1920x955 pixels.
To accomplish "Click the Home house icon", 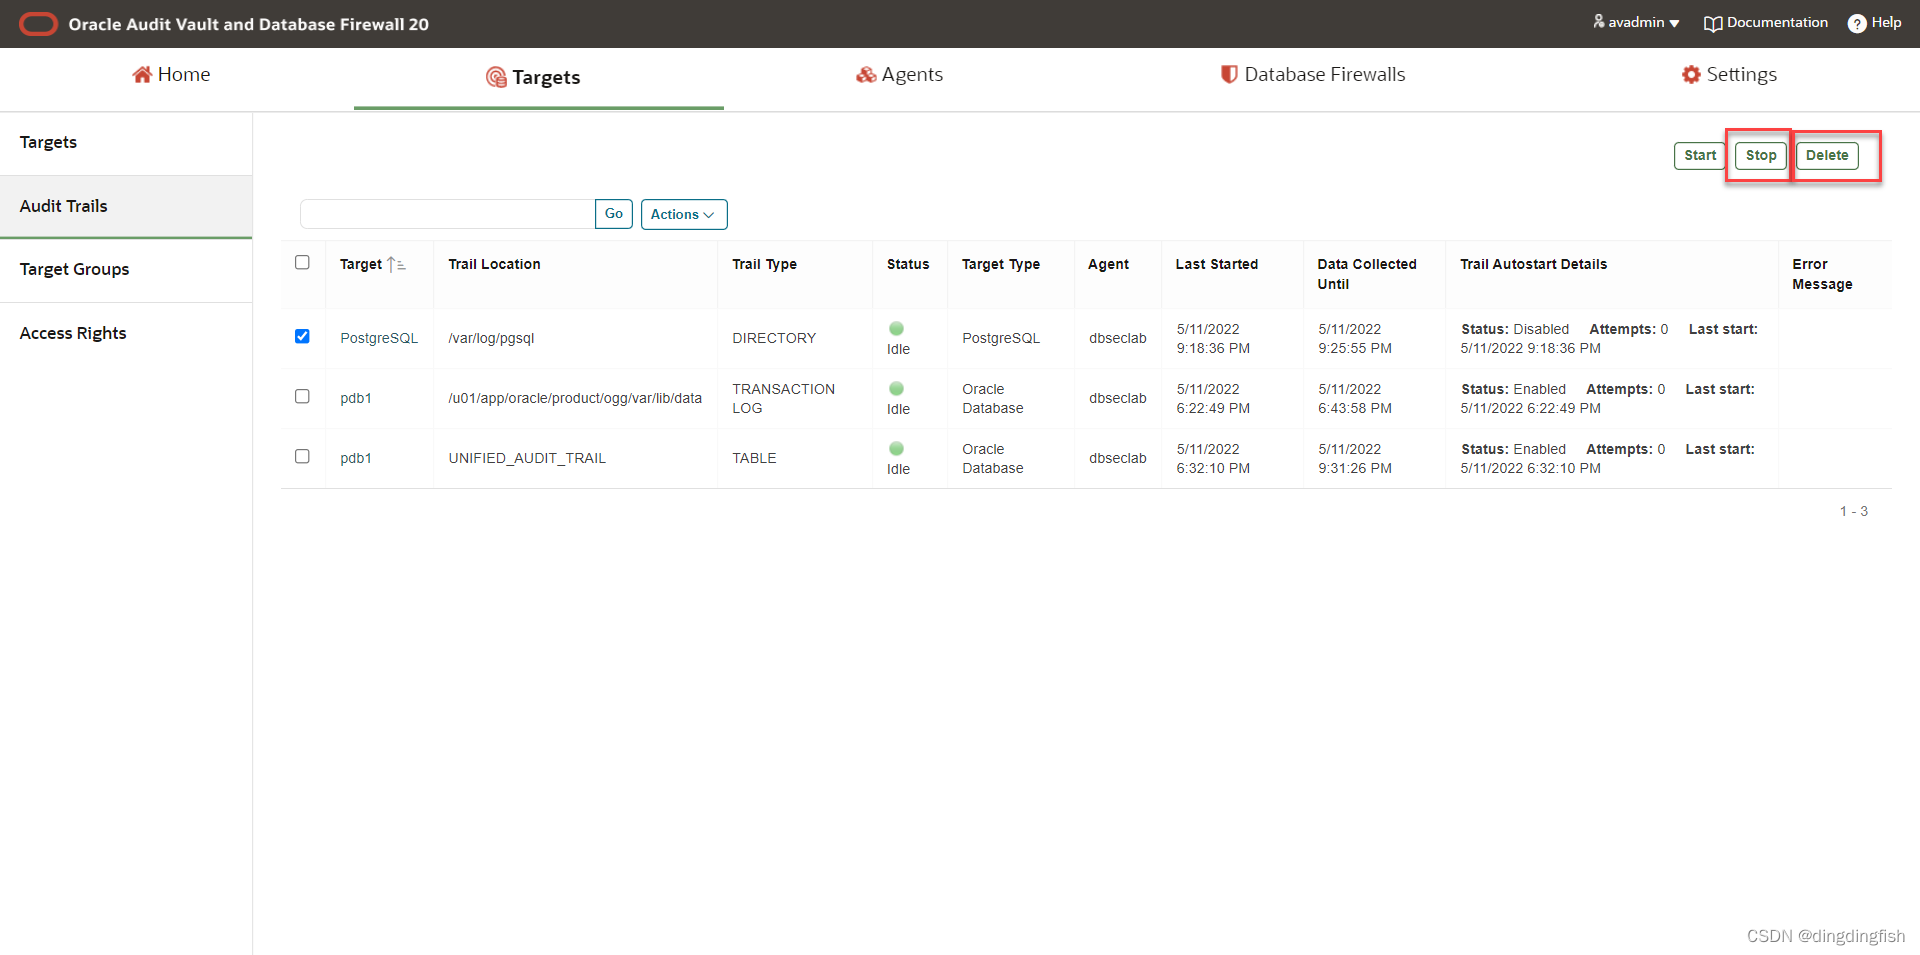I will click(x=142, y=75).
